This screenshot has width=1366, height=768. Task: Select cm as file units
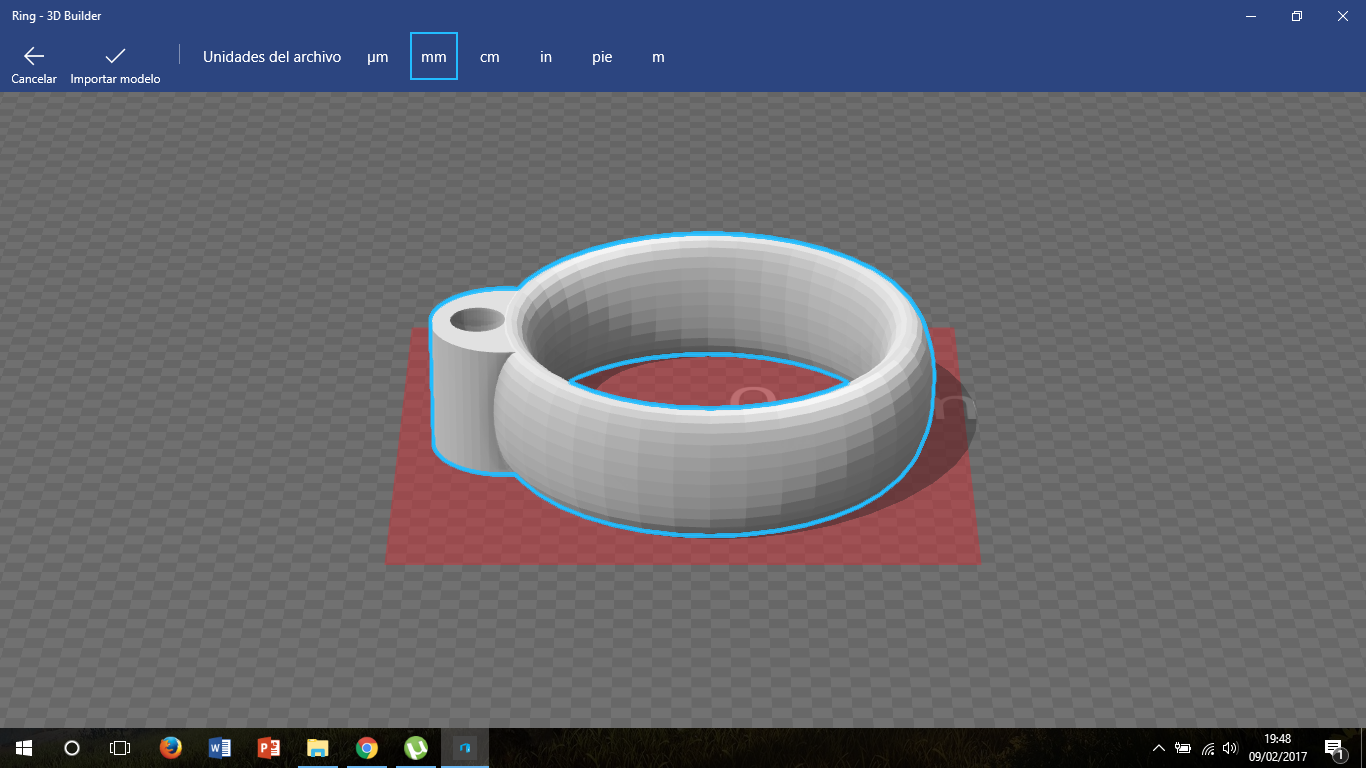(490, 57)
